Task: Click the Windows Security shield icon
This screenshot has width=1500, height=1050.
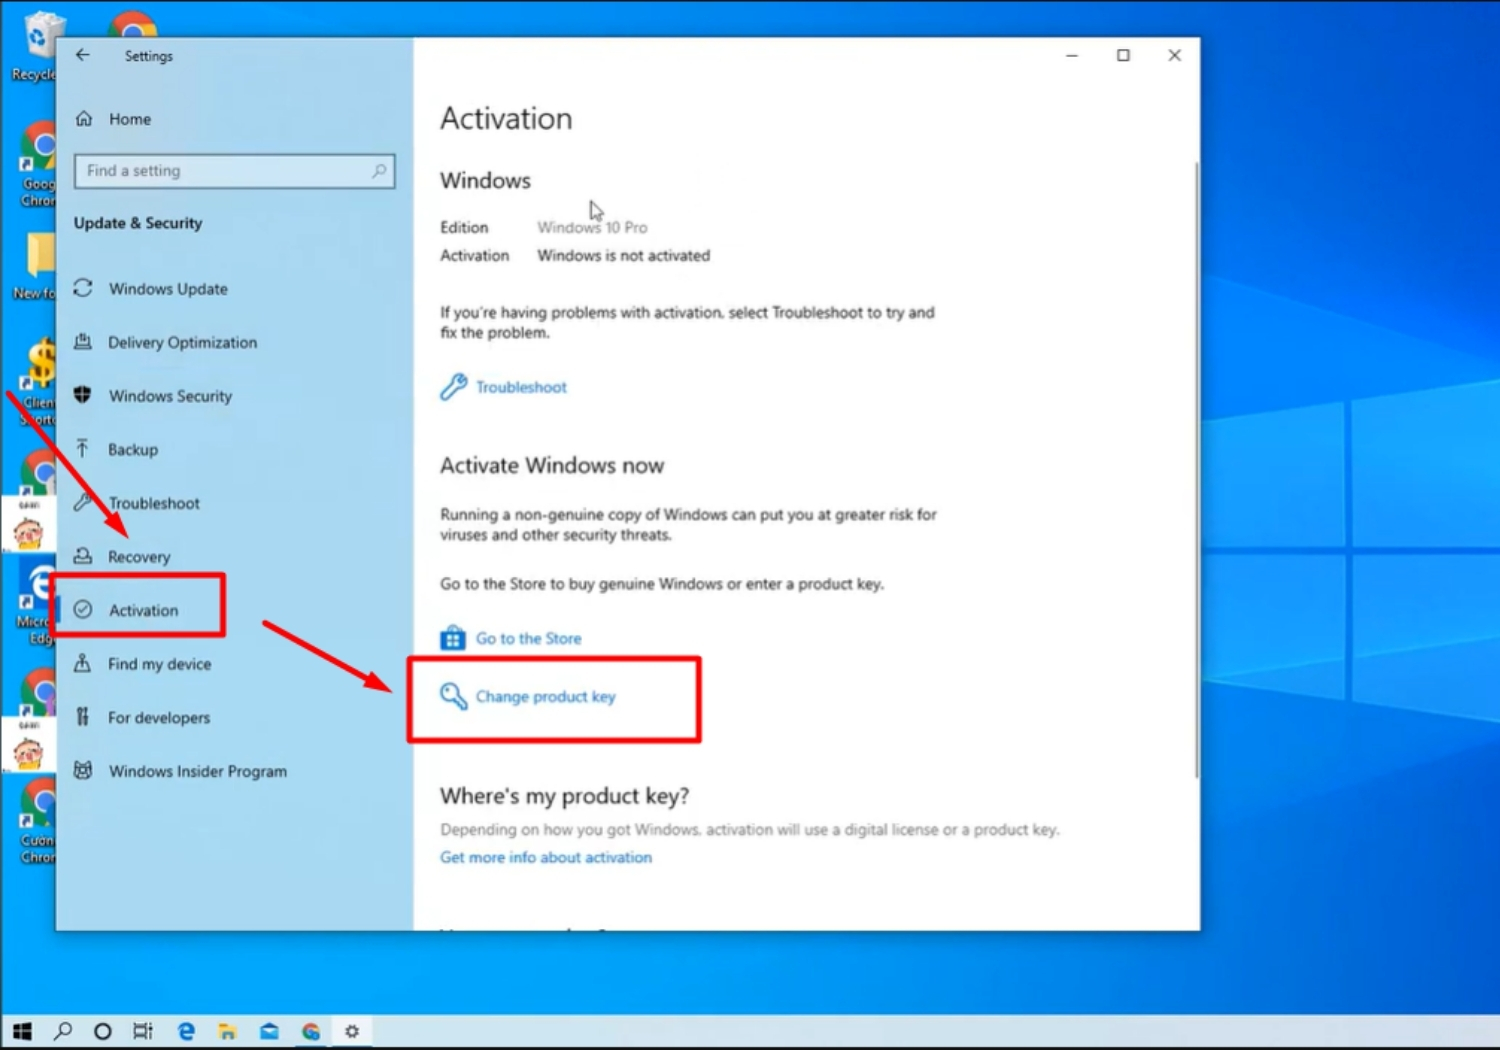Action: (83, 395)
